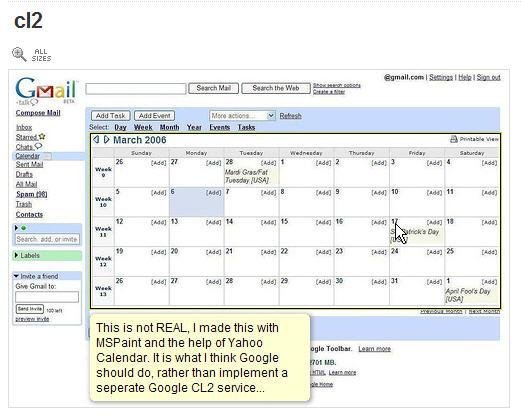Viewport: 521px width, 418px height.
Task: Open the Chats folder
Action: (x=24, y=147)
